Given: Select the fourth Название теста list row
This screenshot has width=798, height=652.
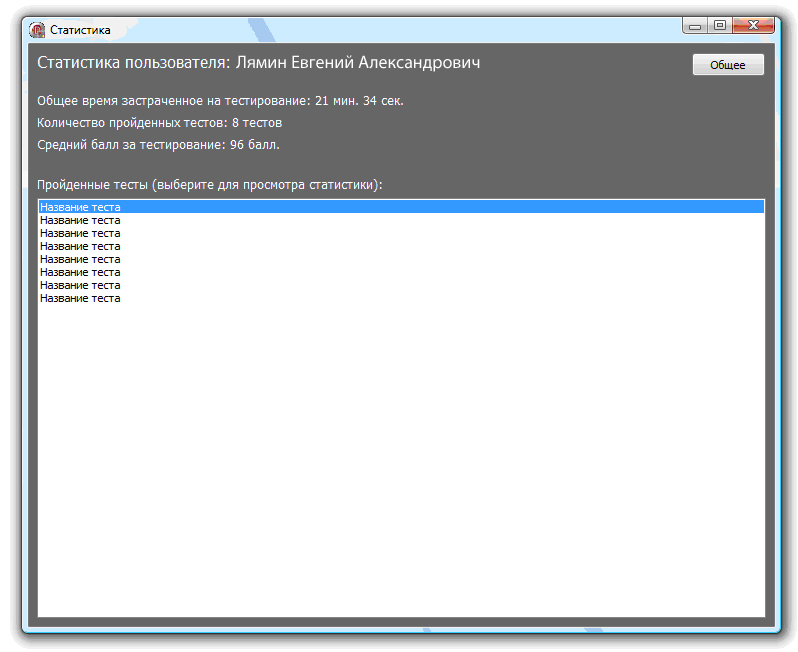Looking at the screenshot, I should pyautogui.click(x=401, y=246).
